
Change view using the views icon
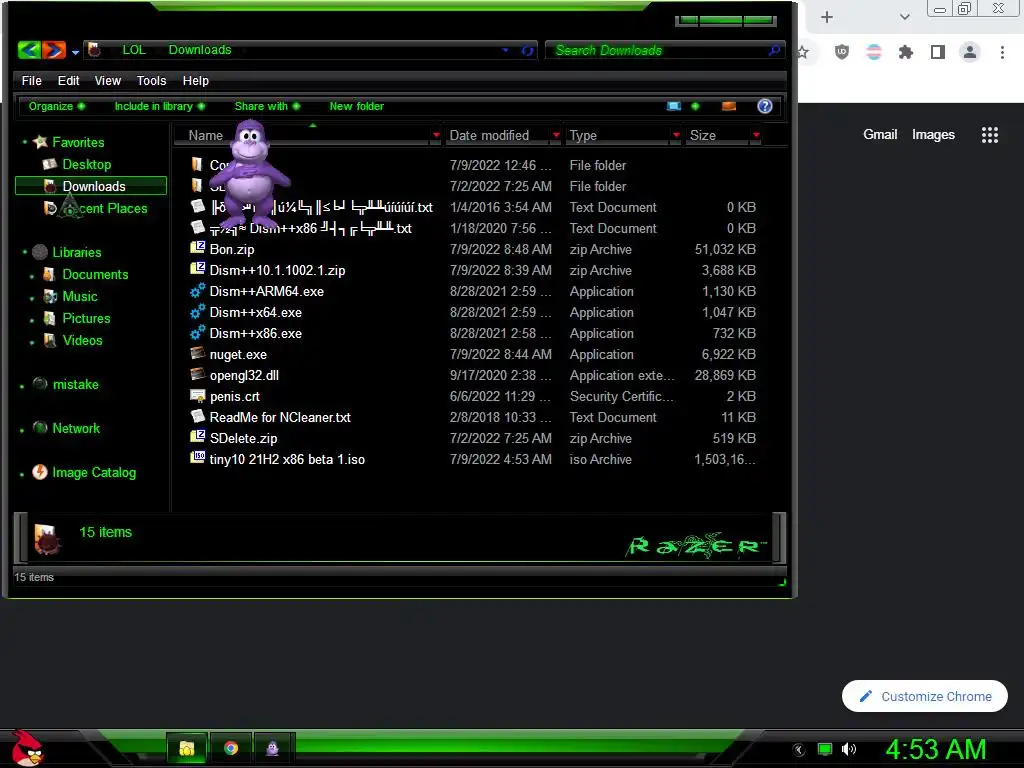[x=674, y=106]
